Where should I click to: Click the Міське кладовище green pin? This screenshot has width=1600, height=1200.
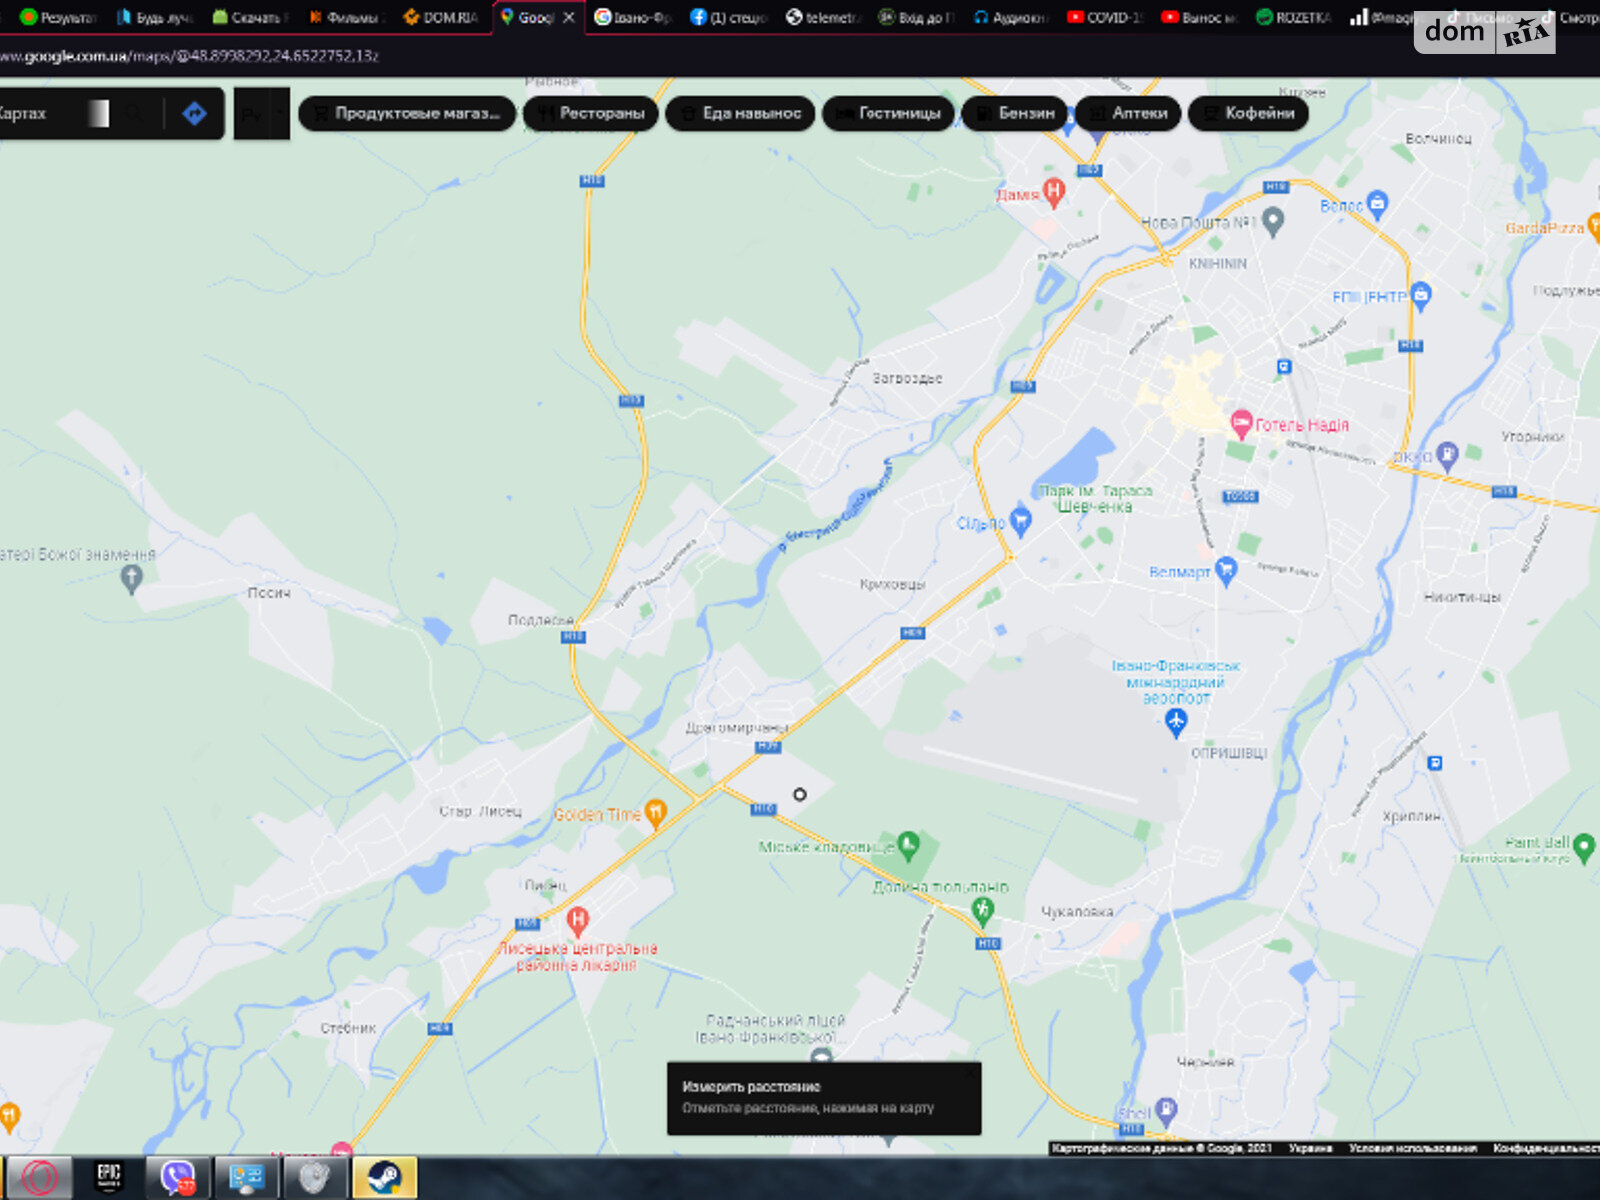tap(908, 846)
